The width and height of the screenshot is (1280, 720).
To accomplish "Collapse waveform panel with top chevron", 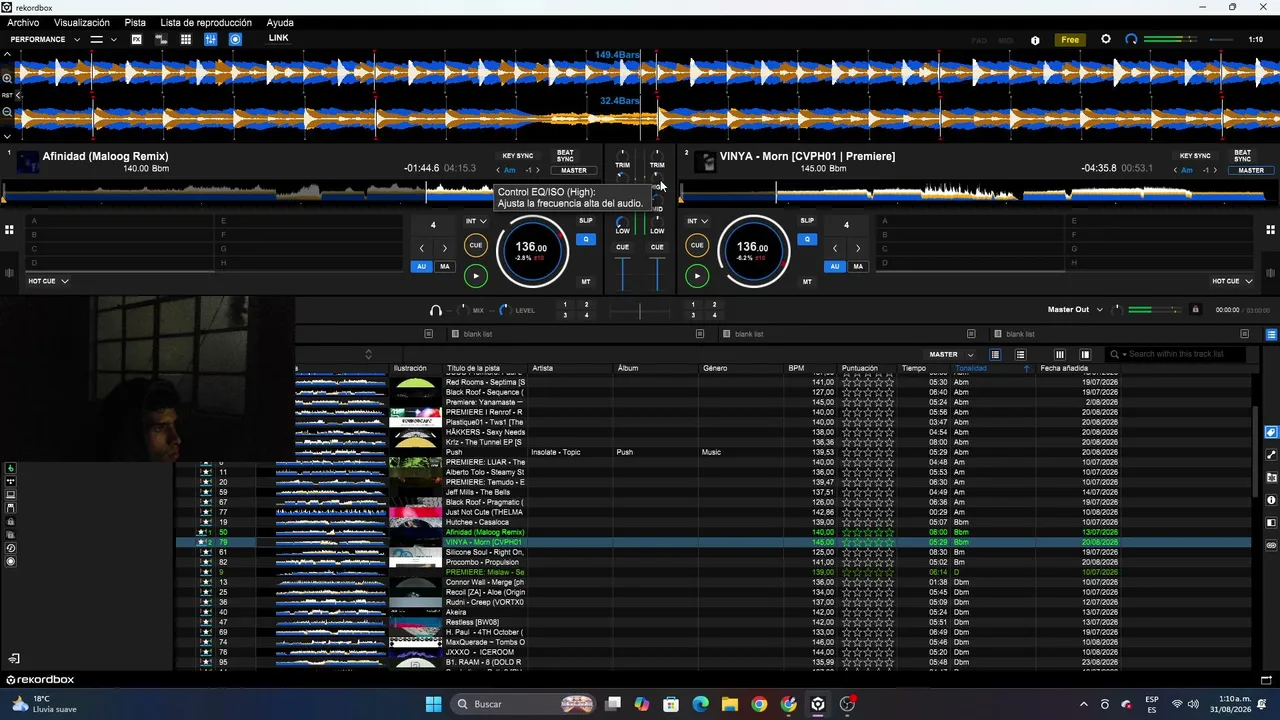I will click(x=7, y=54).
